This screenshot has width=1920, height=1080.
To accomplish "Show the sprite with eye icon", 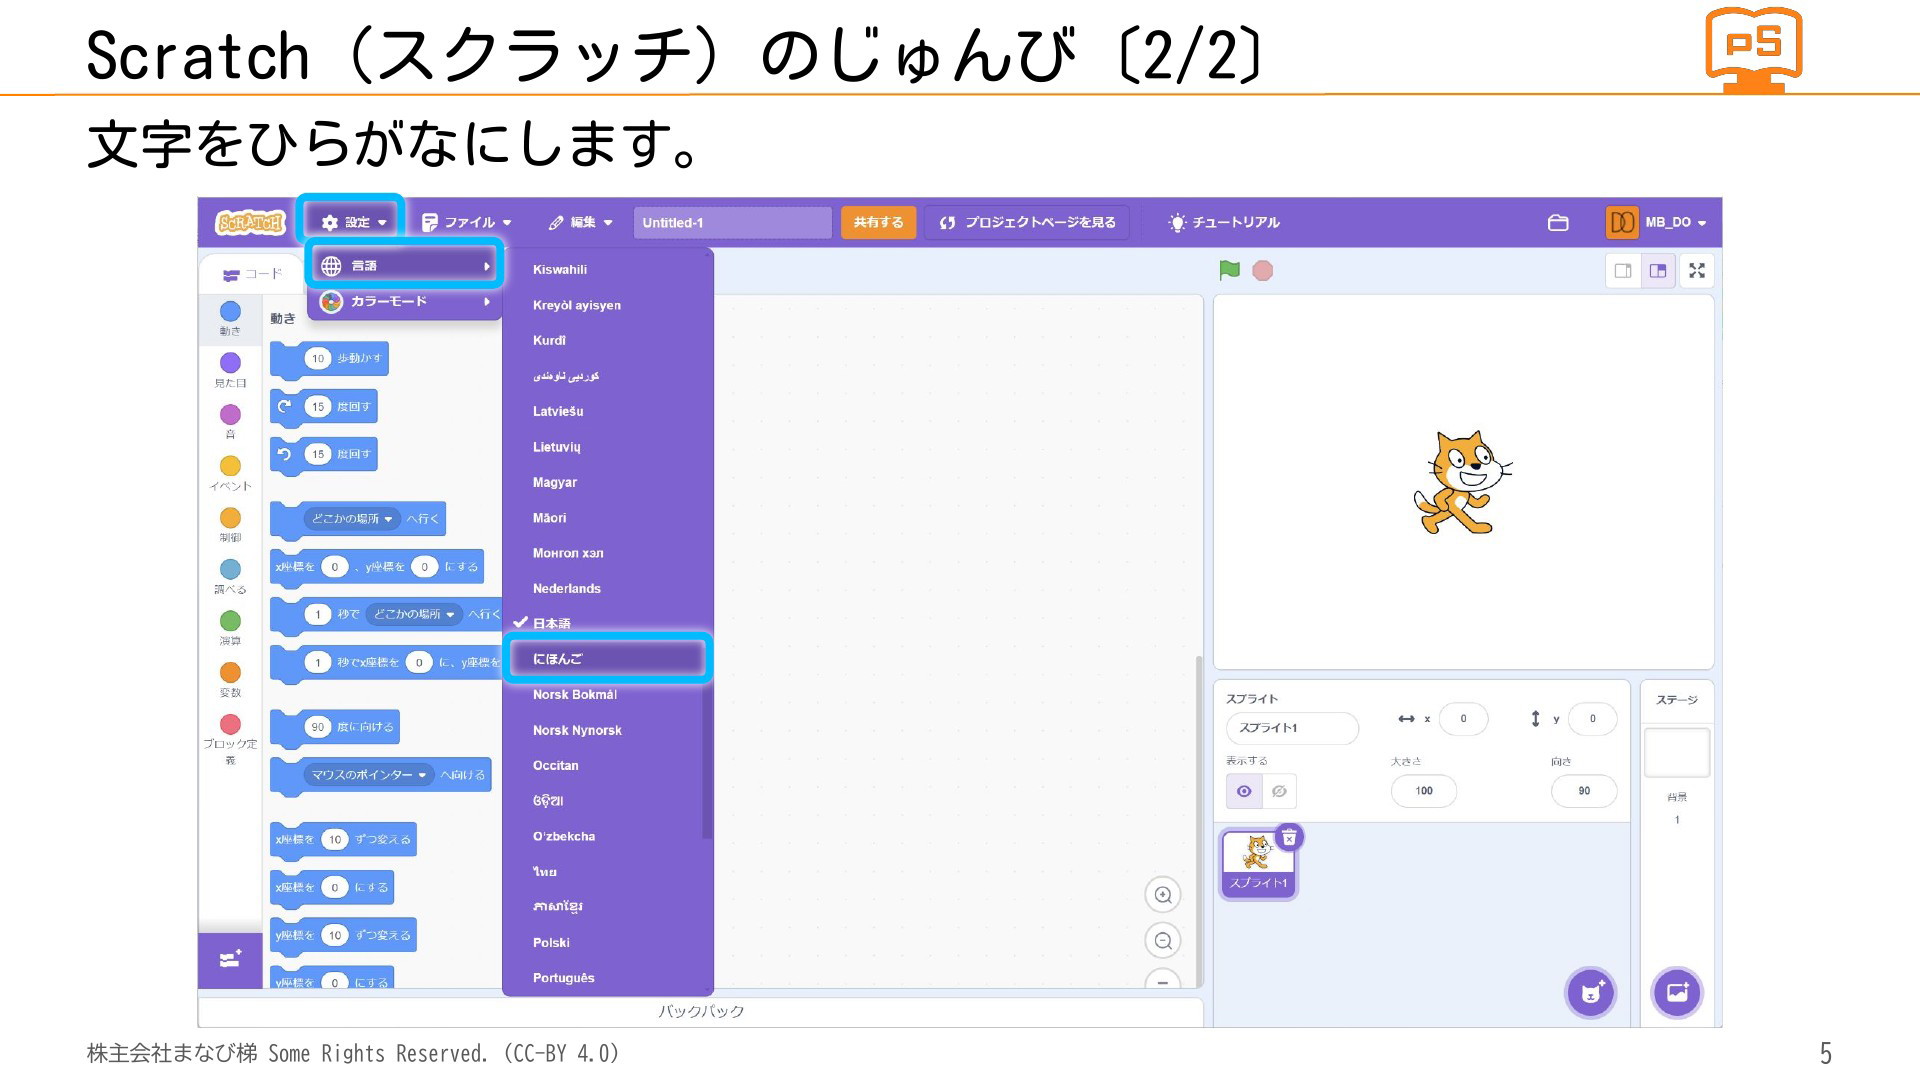I will click(x=1244, y=791).
